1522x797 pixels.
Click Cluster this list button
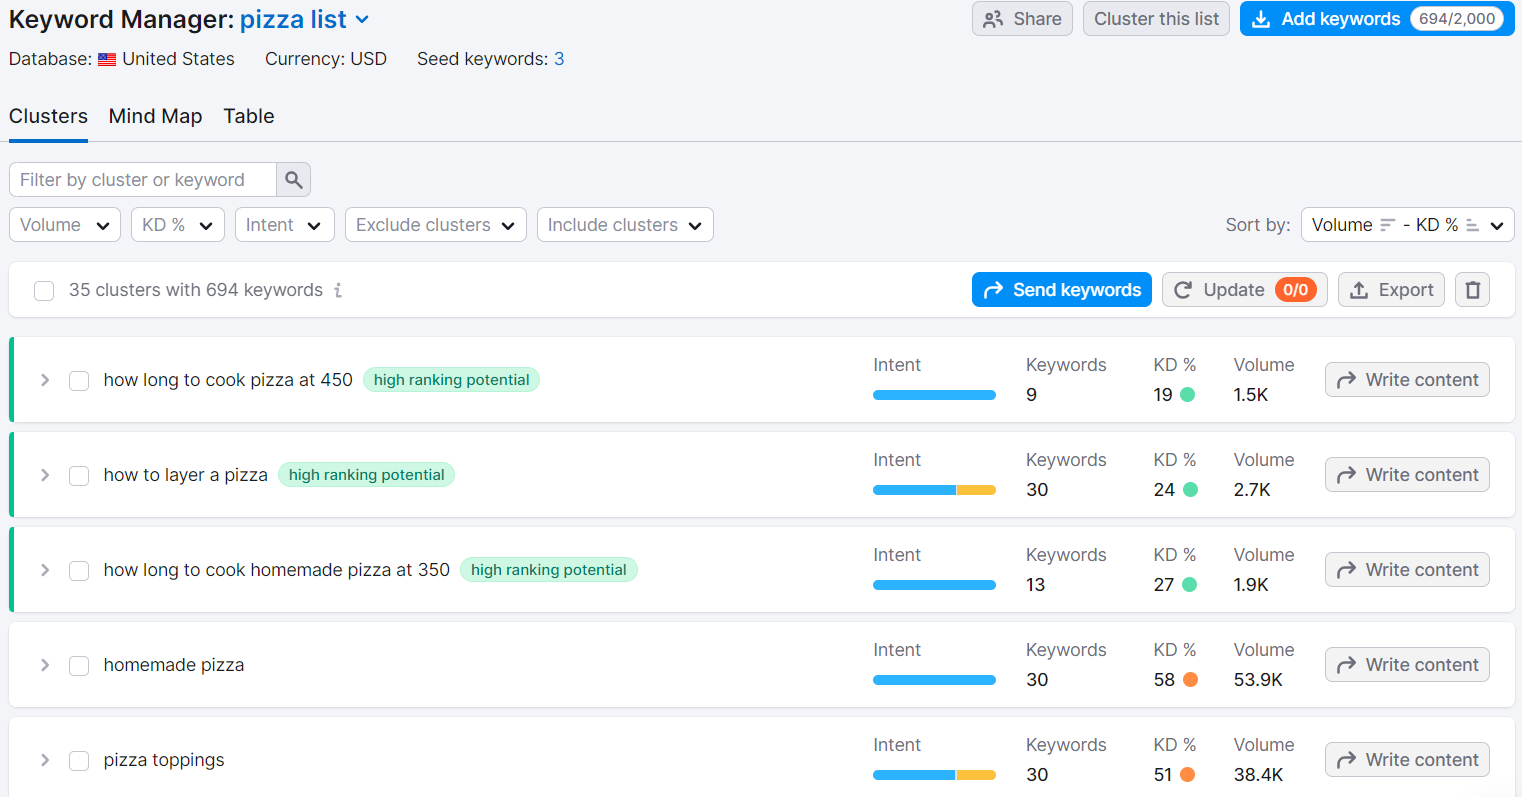pos(1156,19)
